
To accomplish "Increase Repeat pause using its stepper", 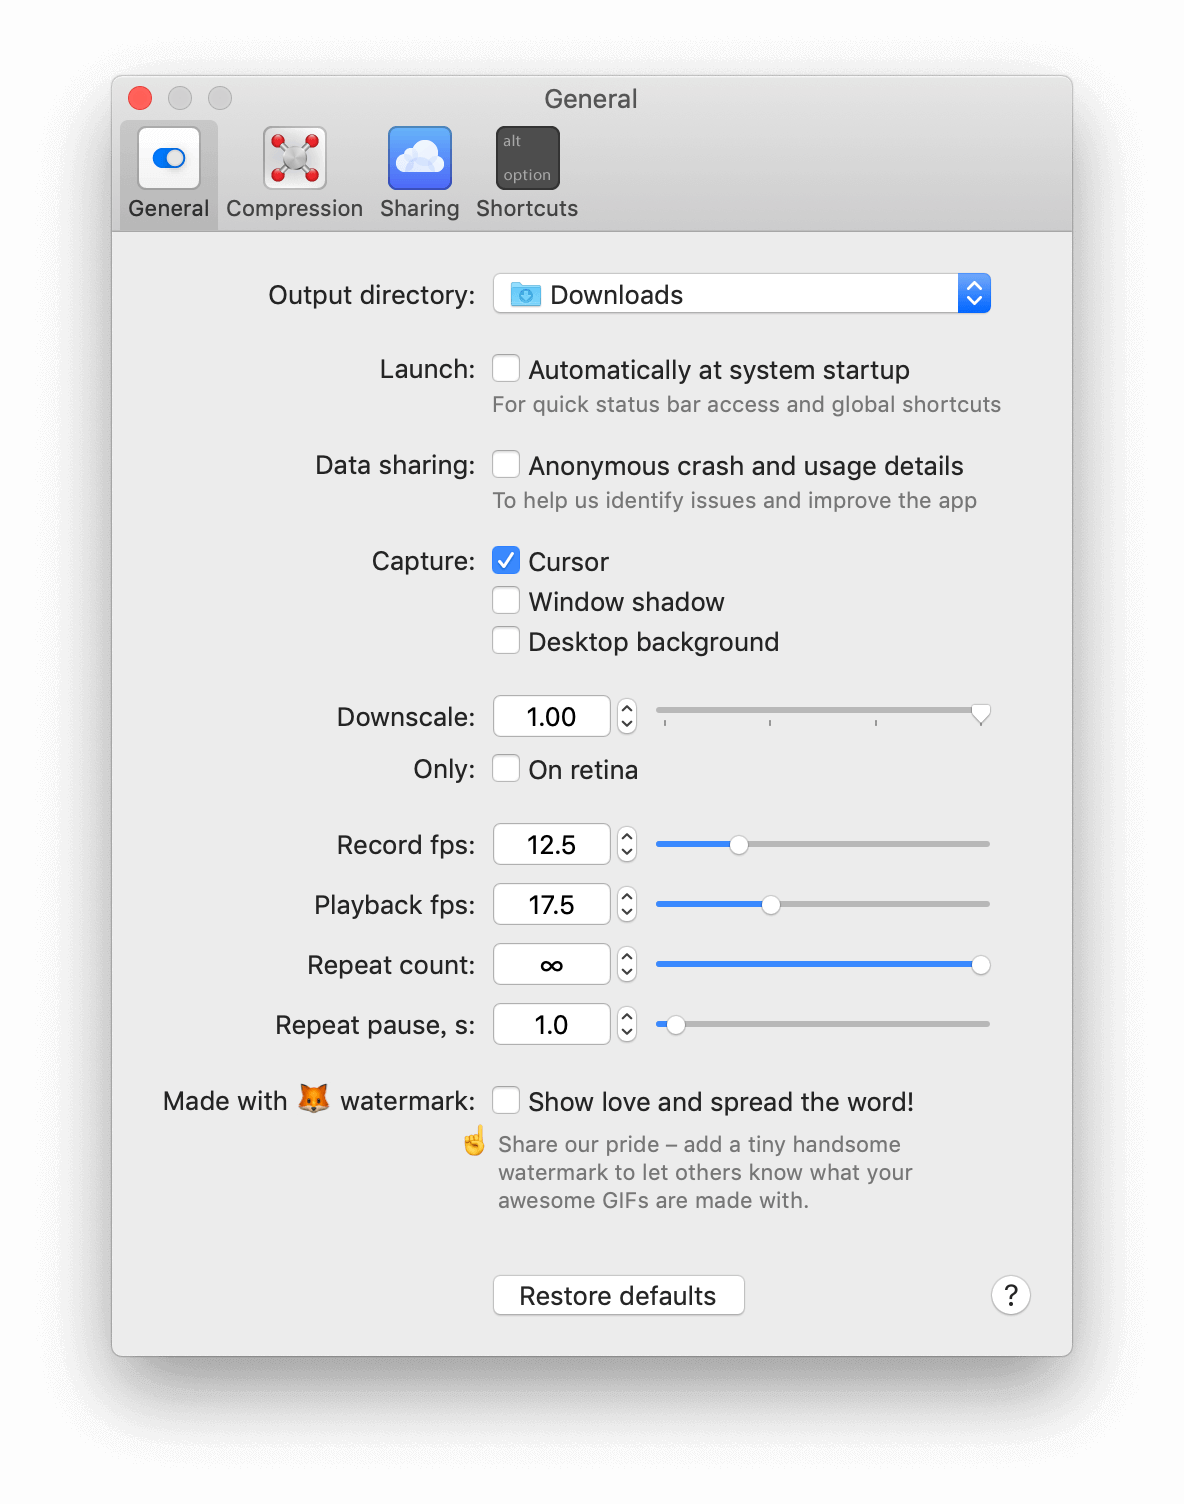I will point(625,1017).
